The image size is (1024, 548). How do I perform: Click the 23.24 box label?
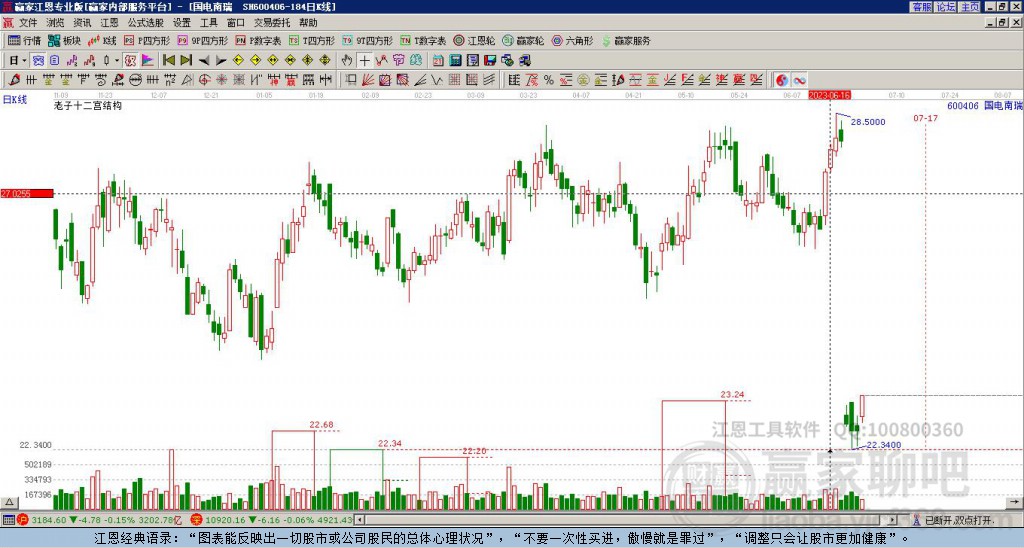(x=732, y=394)
